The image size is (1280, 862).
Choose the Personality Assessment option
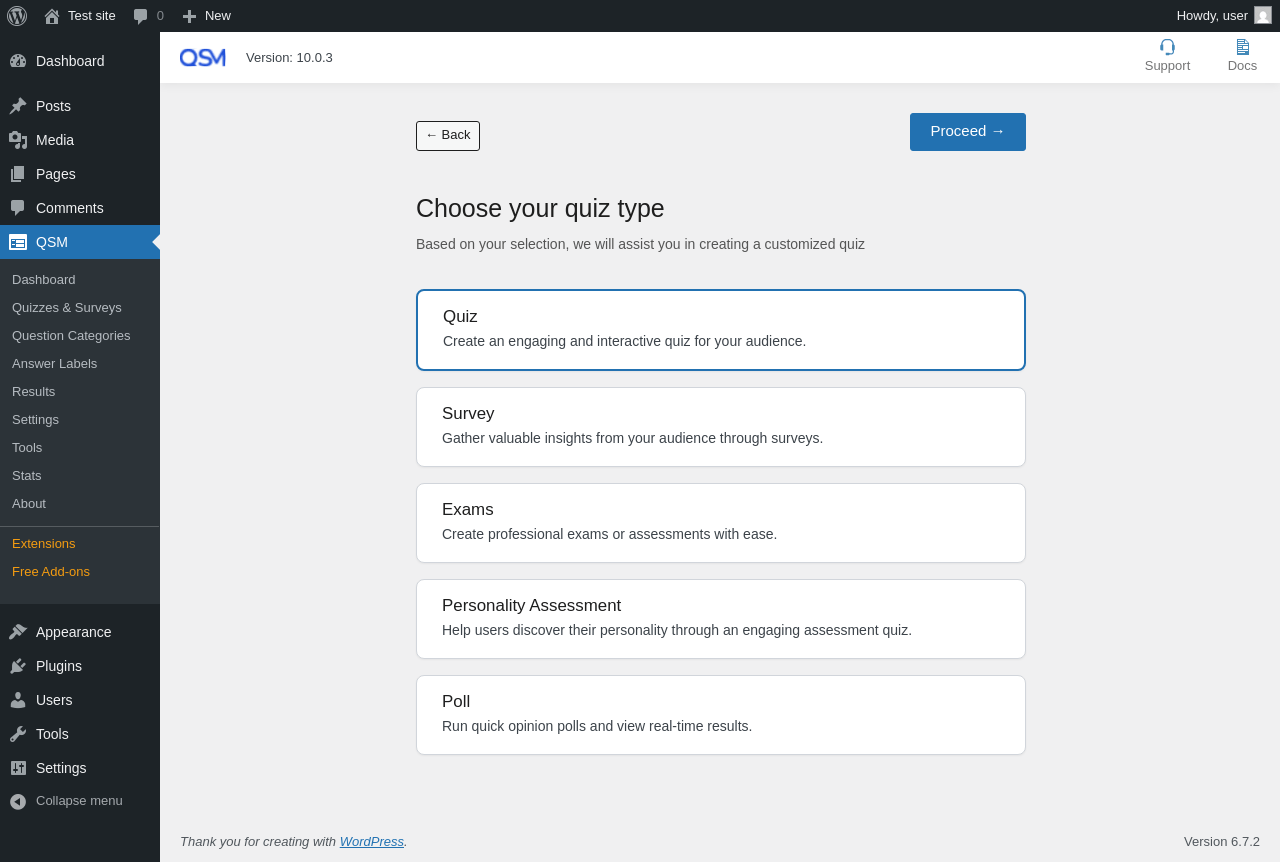pos(720,619)
